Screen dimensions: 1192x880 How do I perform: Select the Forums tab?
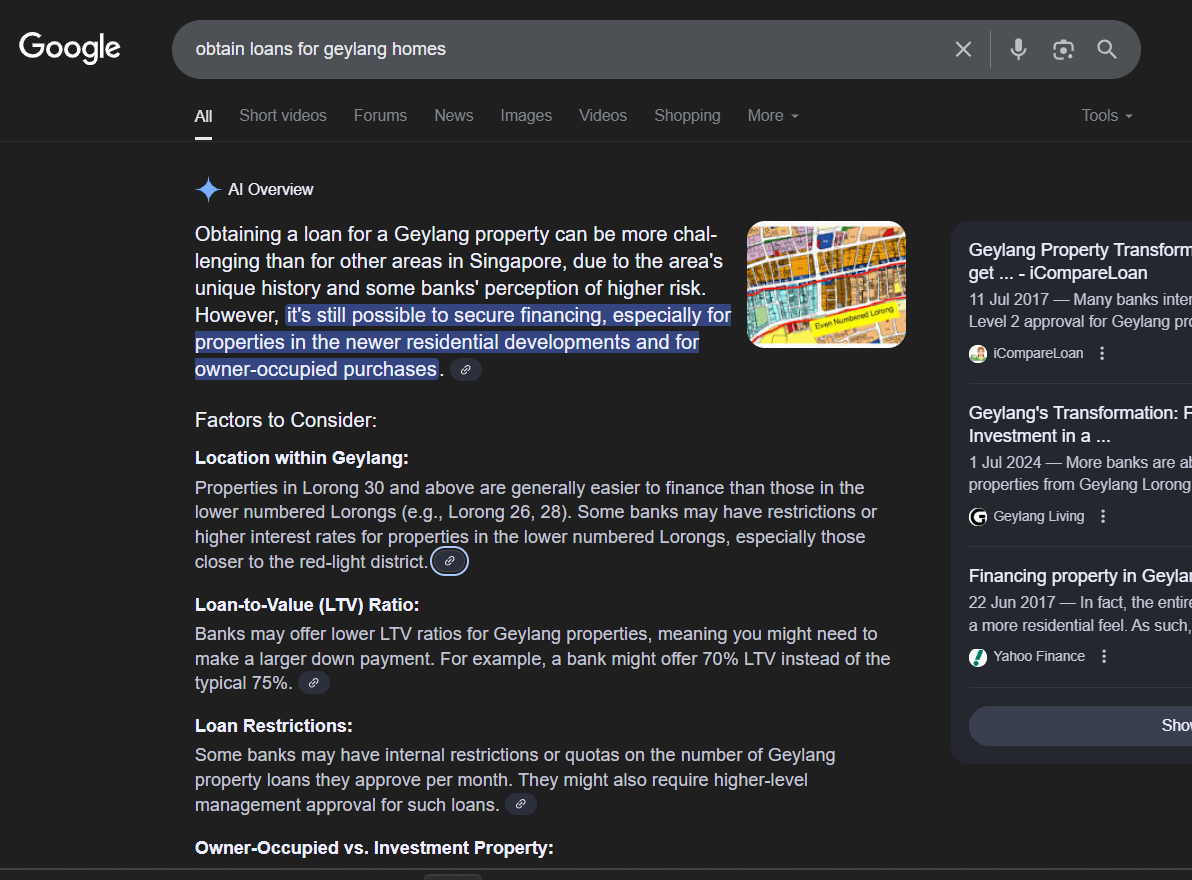(380, 116)
